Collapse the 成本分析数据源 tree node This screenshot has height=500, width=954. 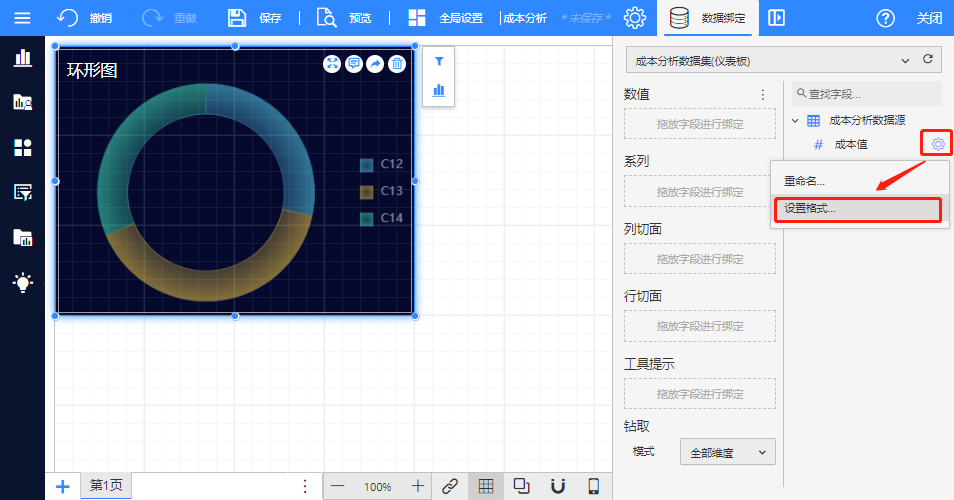coord(795,121)
